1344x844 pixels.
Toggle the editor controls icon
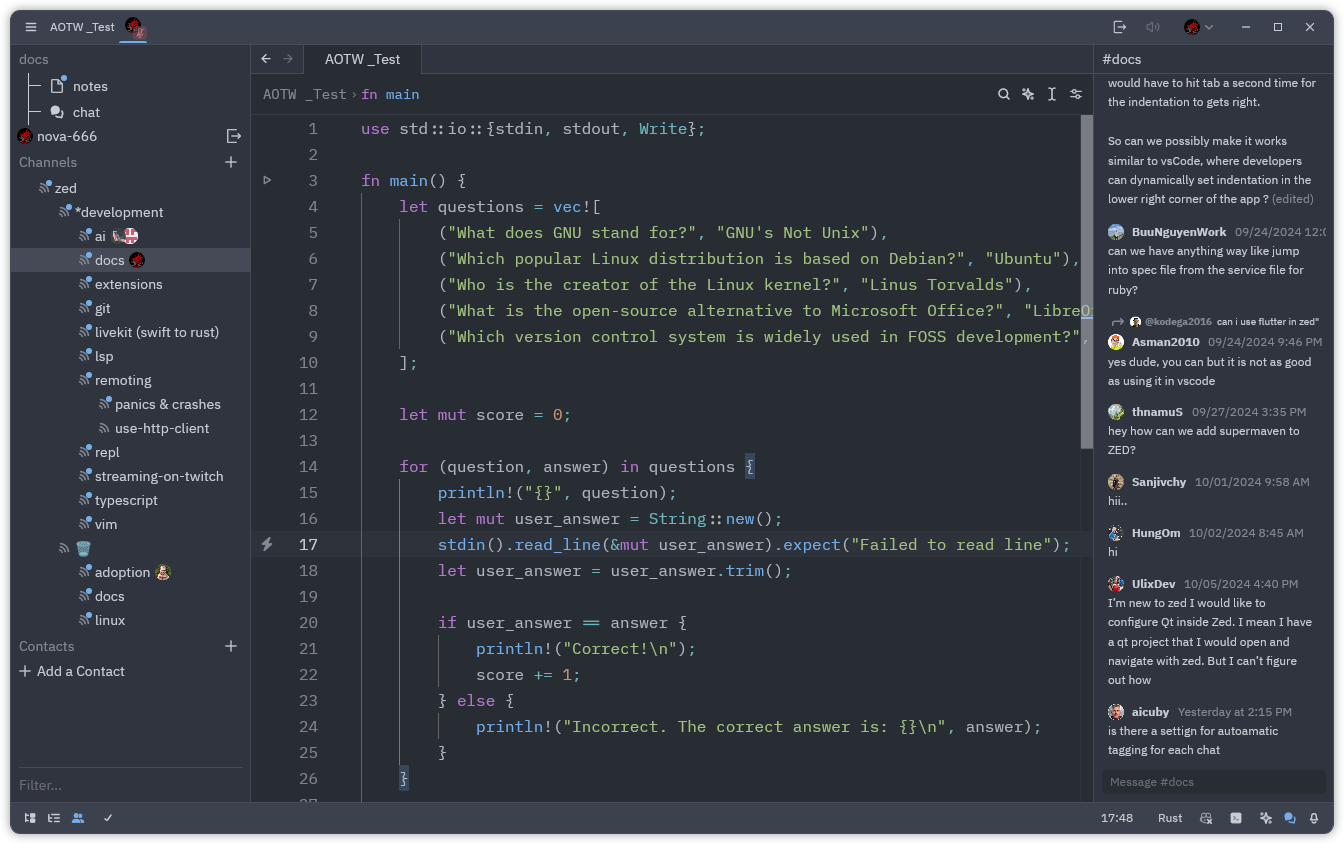coord(1076,93)
